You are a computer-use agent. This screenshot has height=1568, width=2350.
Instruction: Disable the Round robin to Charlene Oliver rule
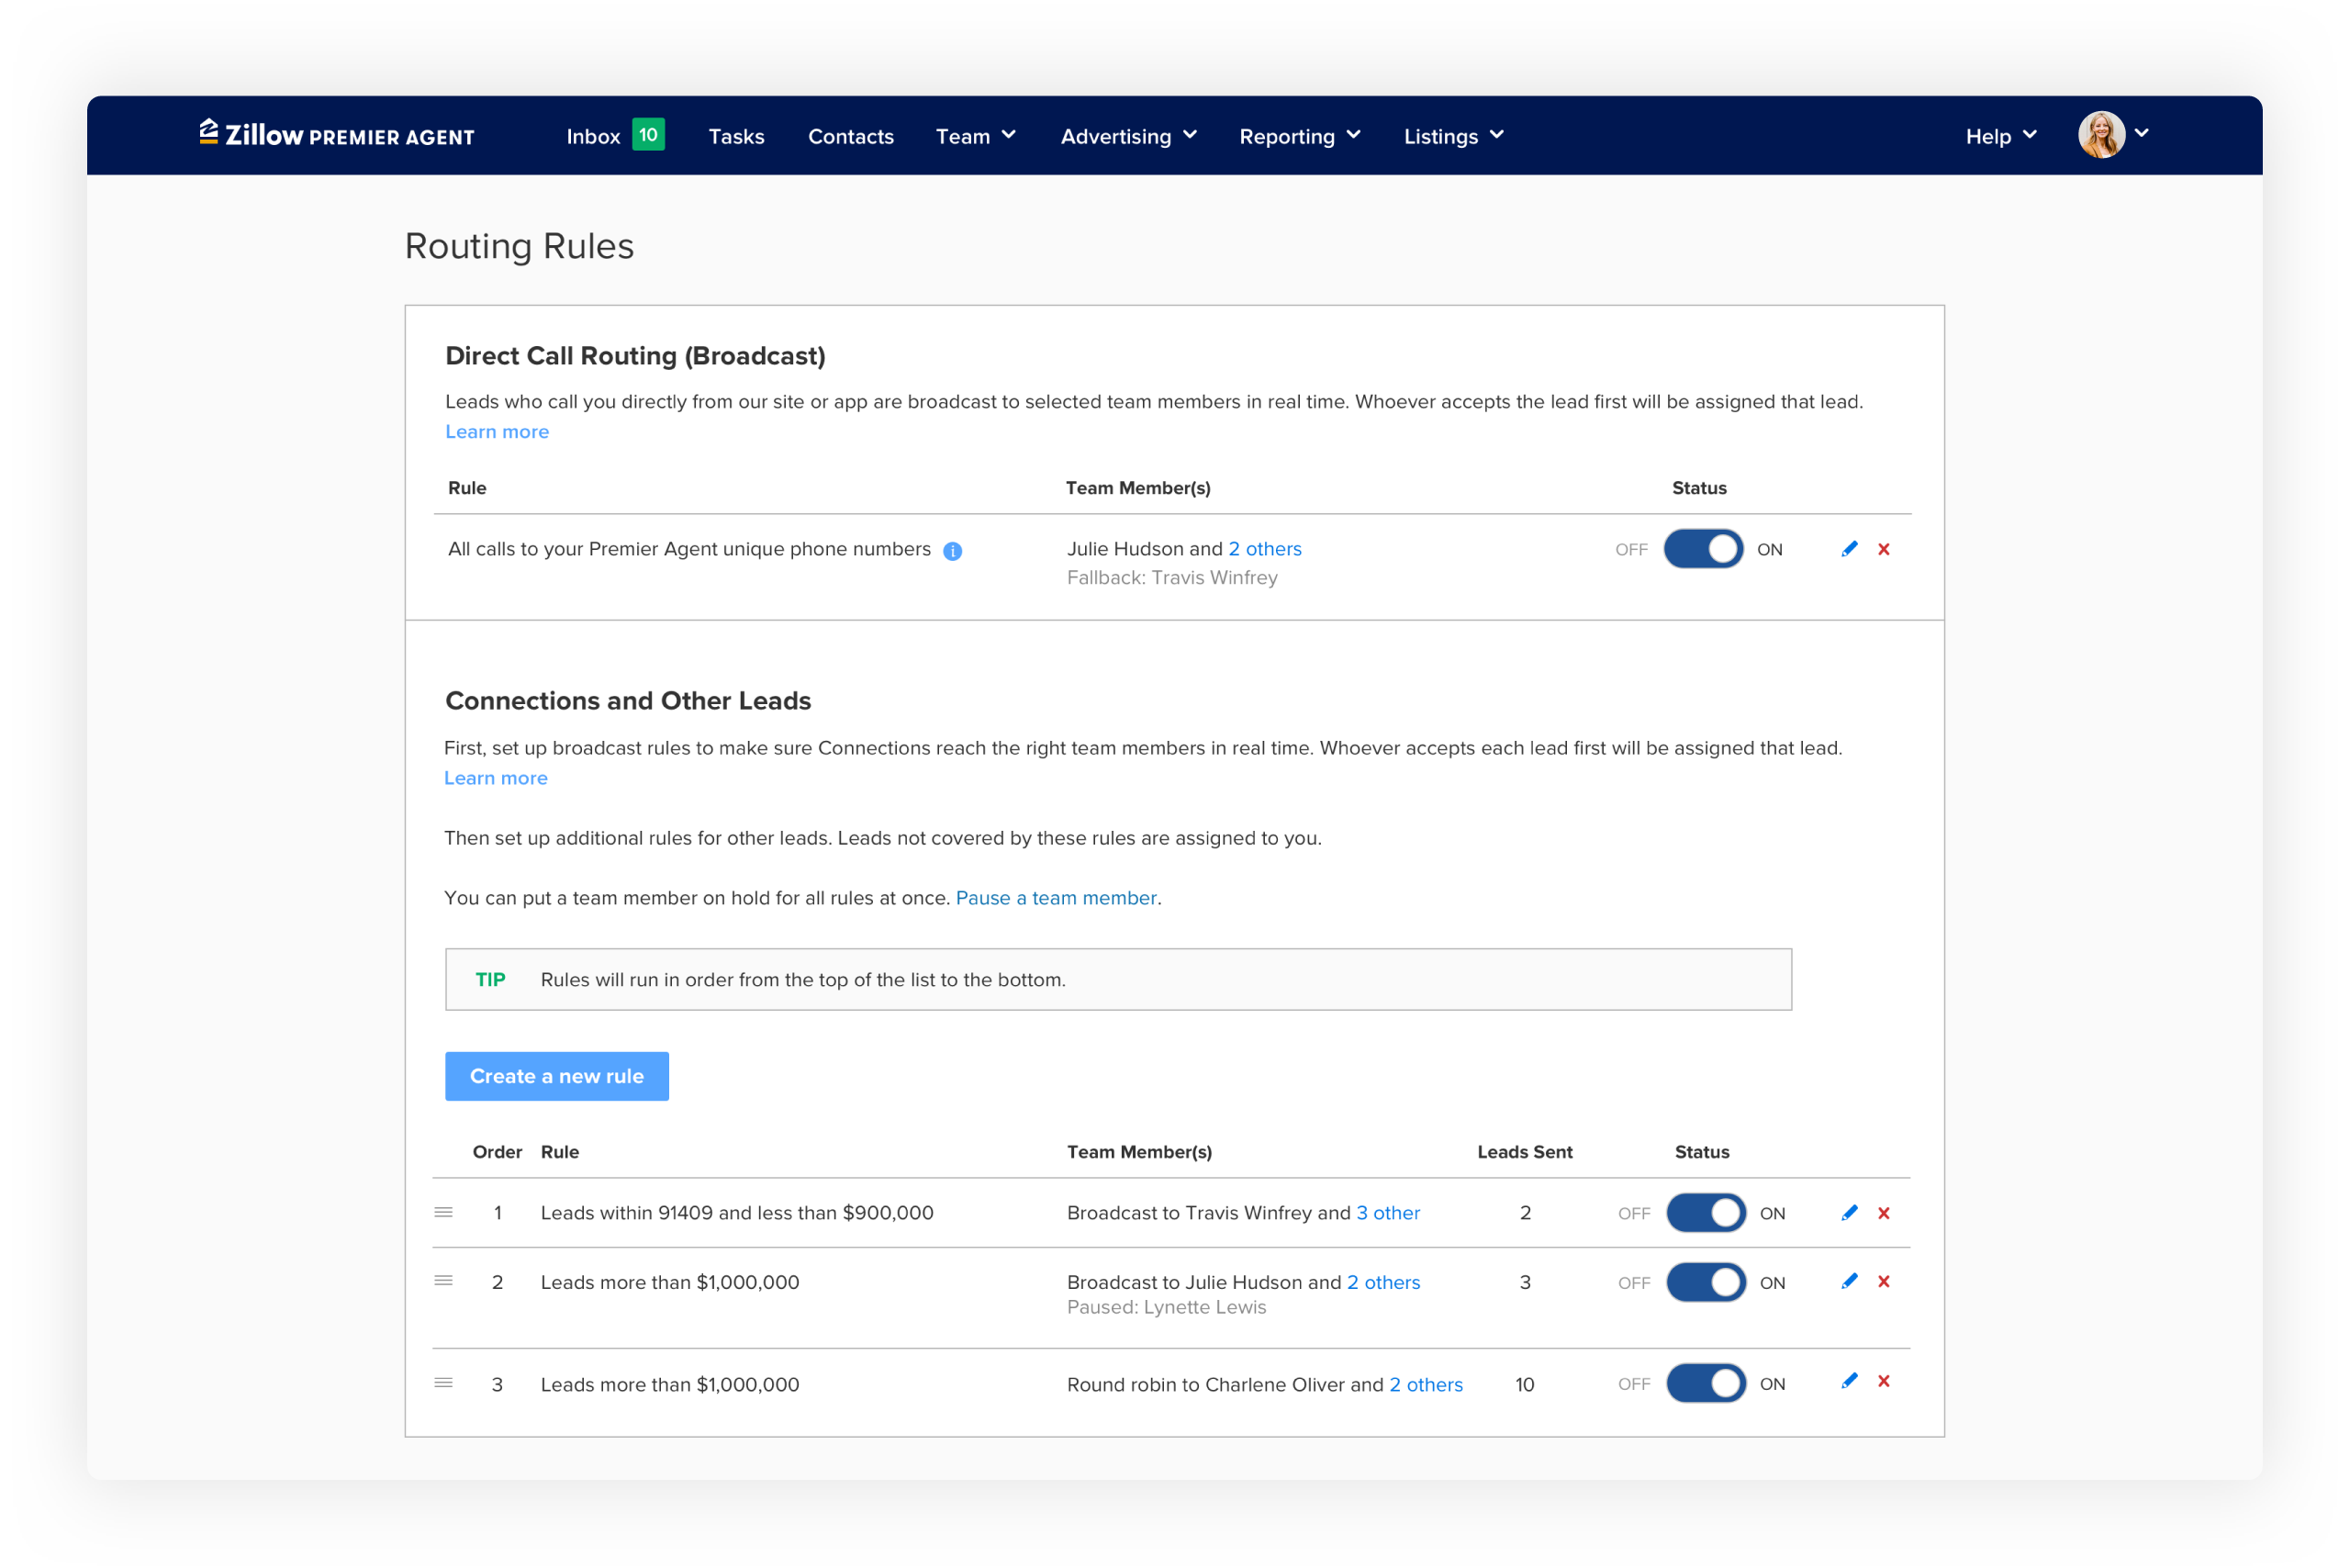tap(1705, 1384)
